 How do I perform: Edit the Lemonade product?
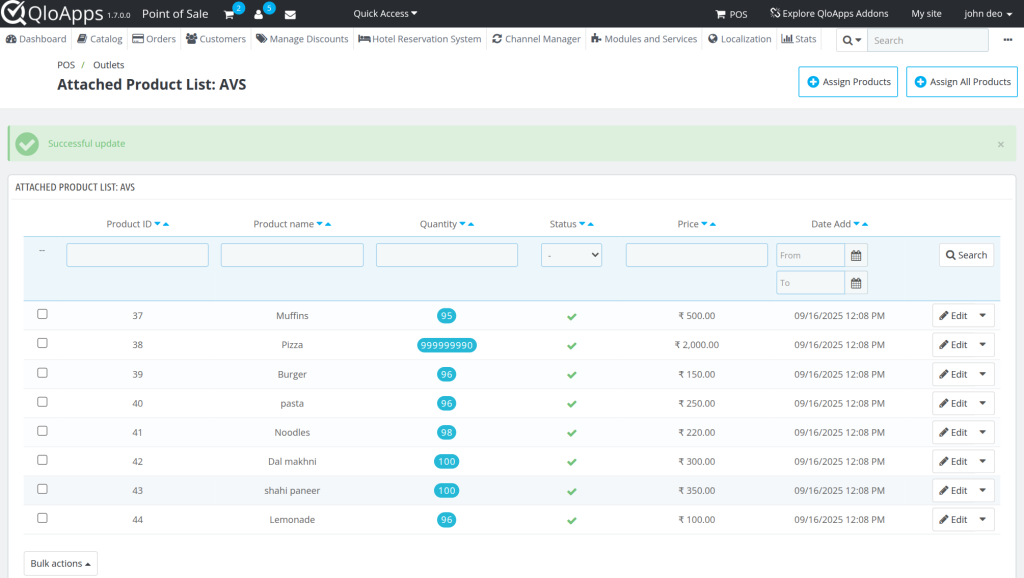click(953, 519)
